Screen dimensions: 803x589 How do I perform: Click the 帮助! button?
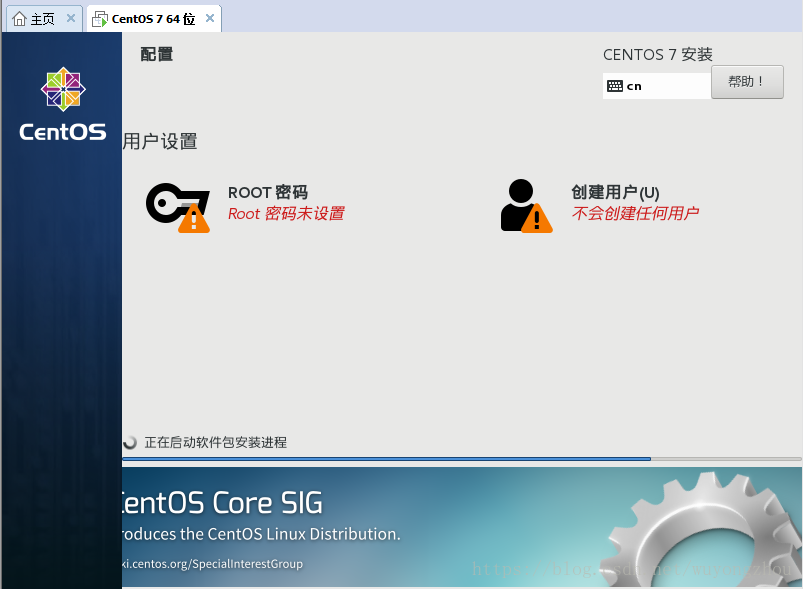coord(747,81)
